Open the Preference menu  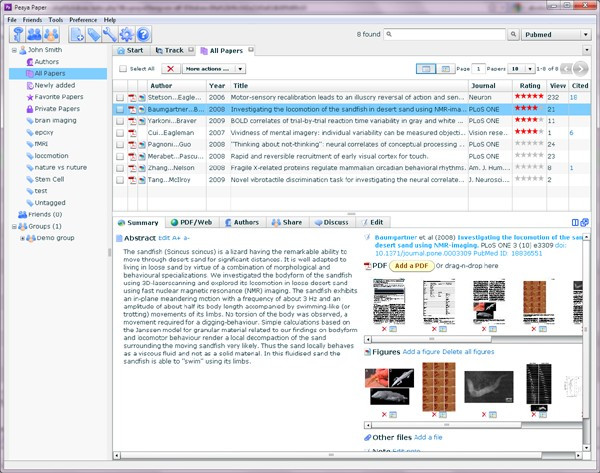[x=83, y=20]
